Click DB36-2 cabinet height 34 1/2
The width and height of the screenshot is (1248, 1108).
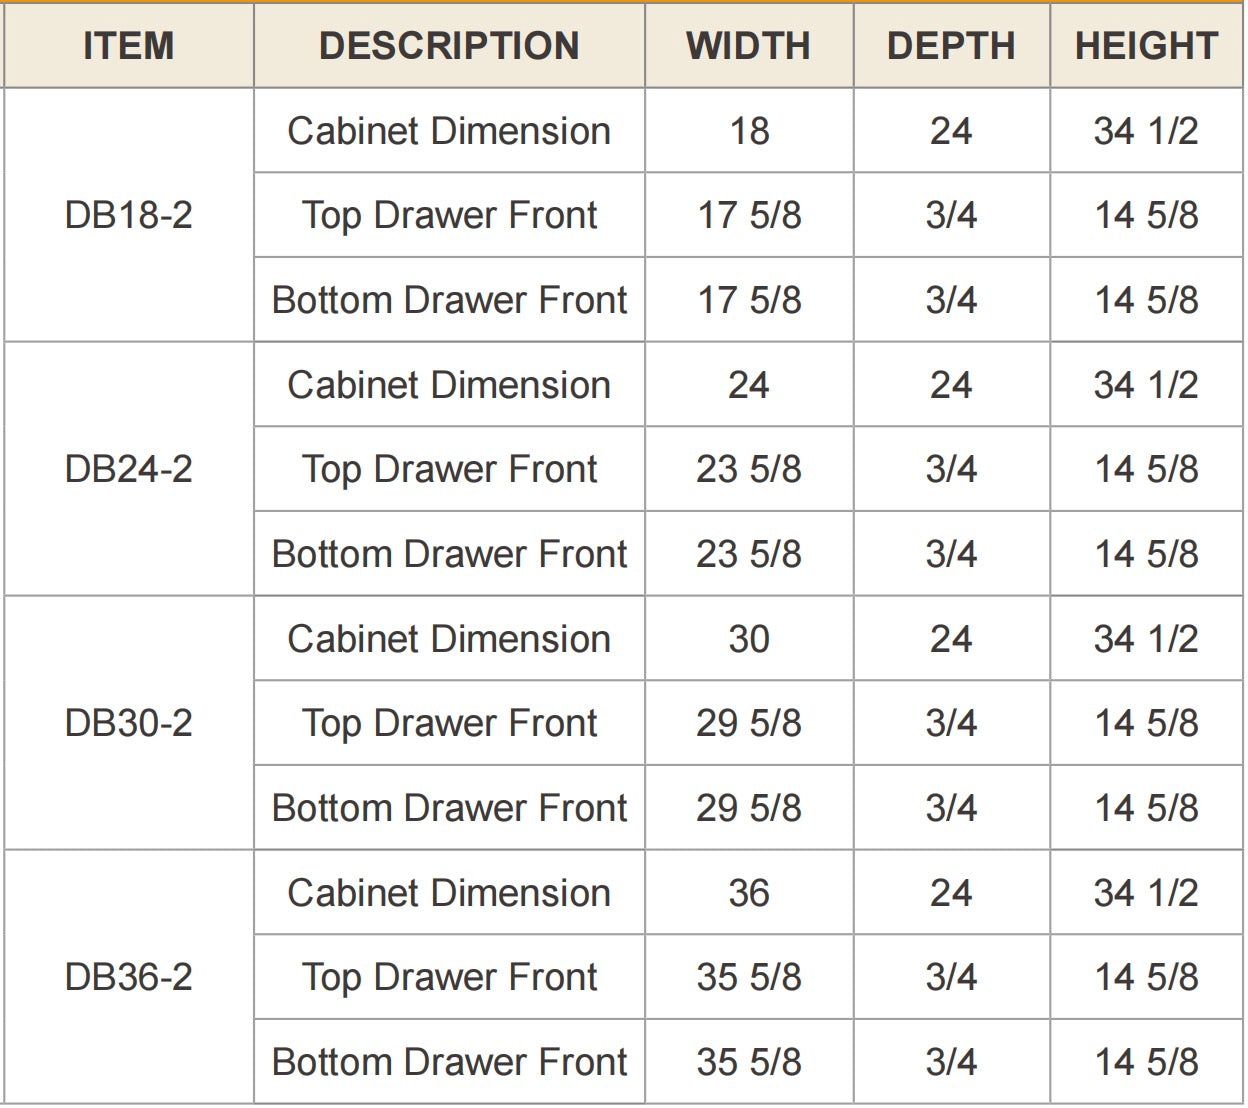(x=1146, y=893)
